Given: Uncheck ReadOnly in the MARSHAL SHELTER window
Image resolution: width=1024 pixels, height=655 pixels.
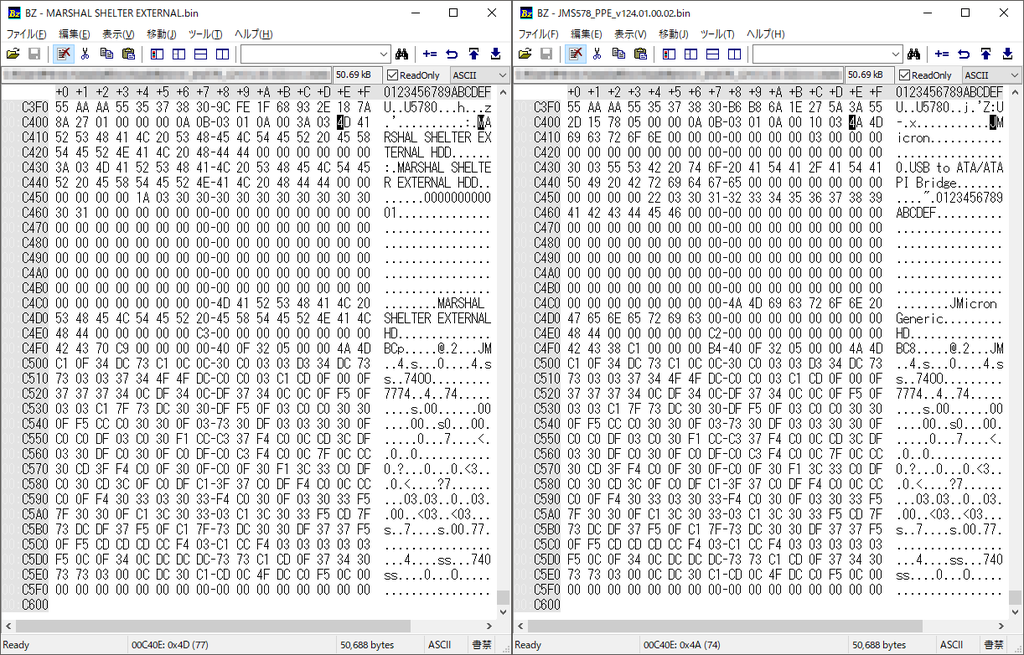Looking at the screenshot, I should coord(392,75).
